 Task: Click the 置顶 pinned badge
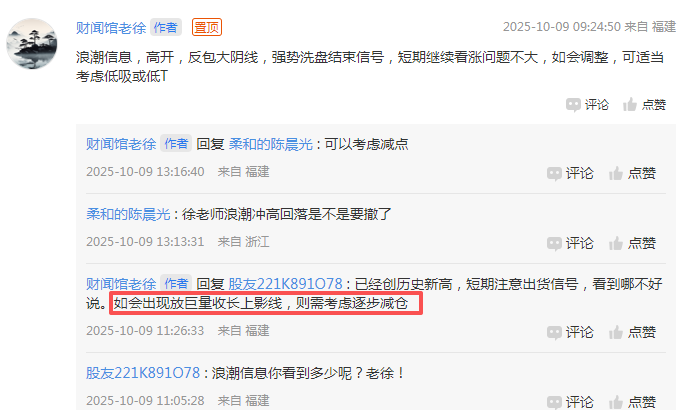coord(206,27)
